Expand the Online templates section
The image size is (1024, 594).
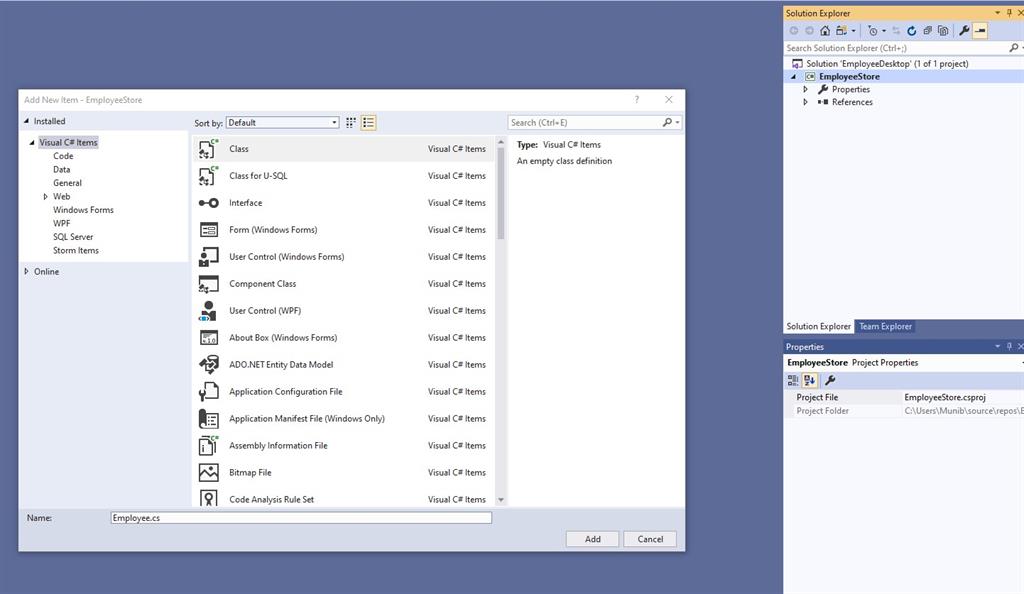click(x=27, y=271)
